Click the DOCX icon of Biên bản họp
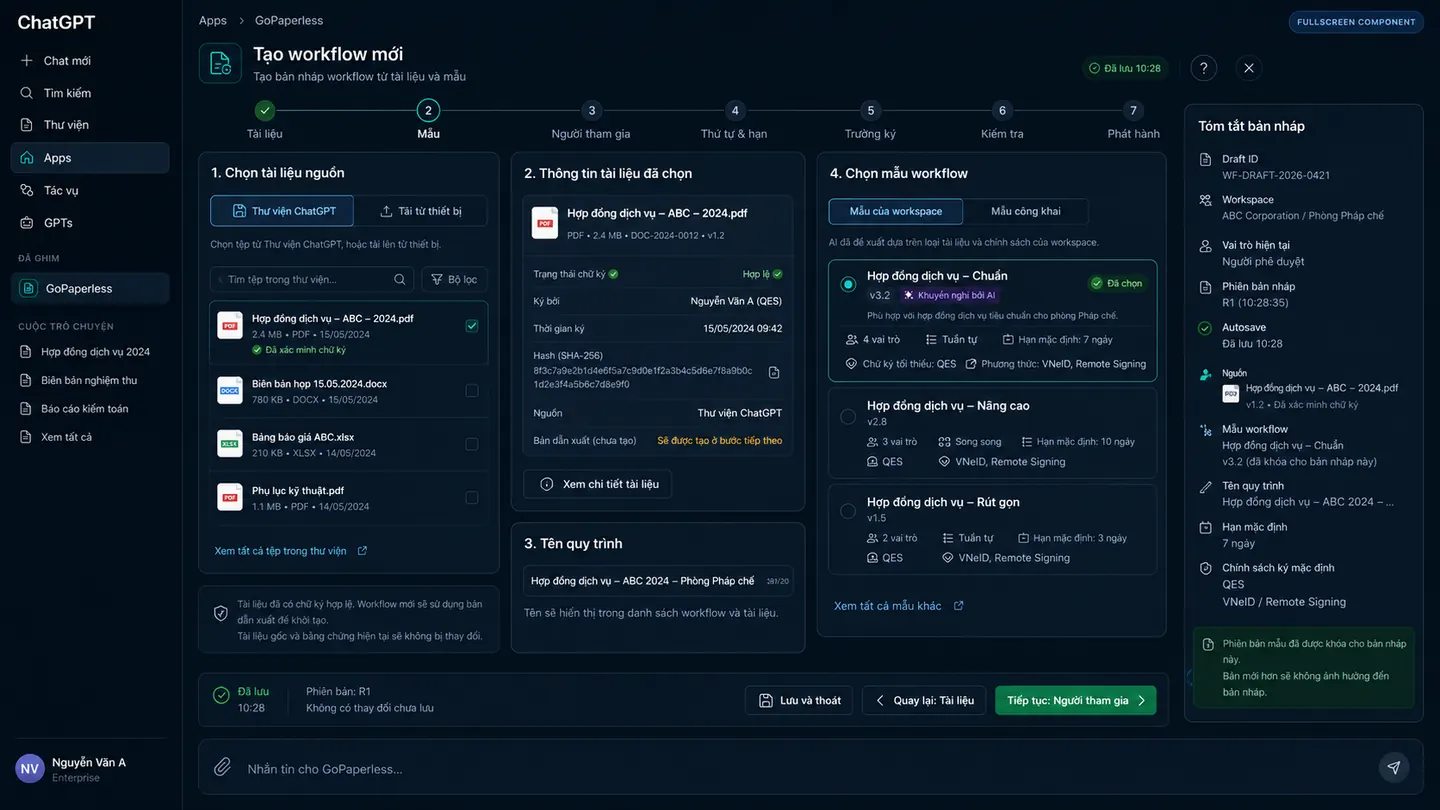1440x810 pixels. [230, 390]
